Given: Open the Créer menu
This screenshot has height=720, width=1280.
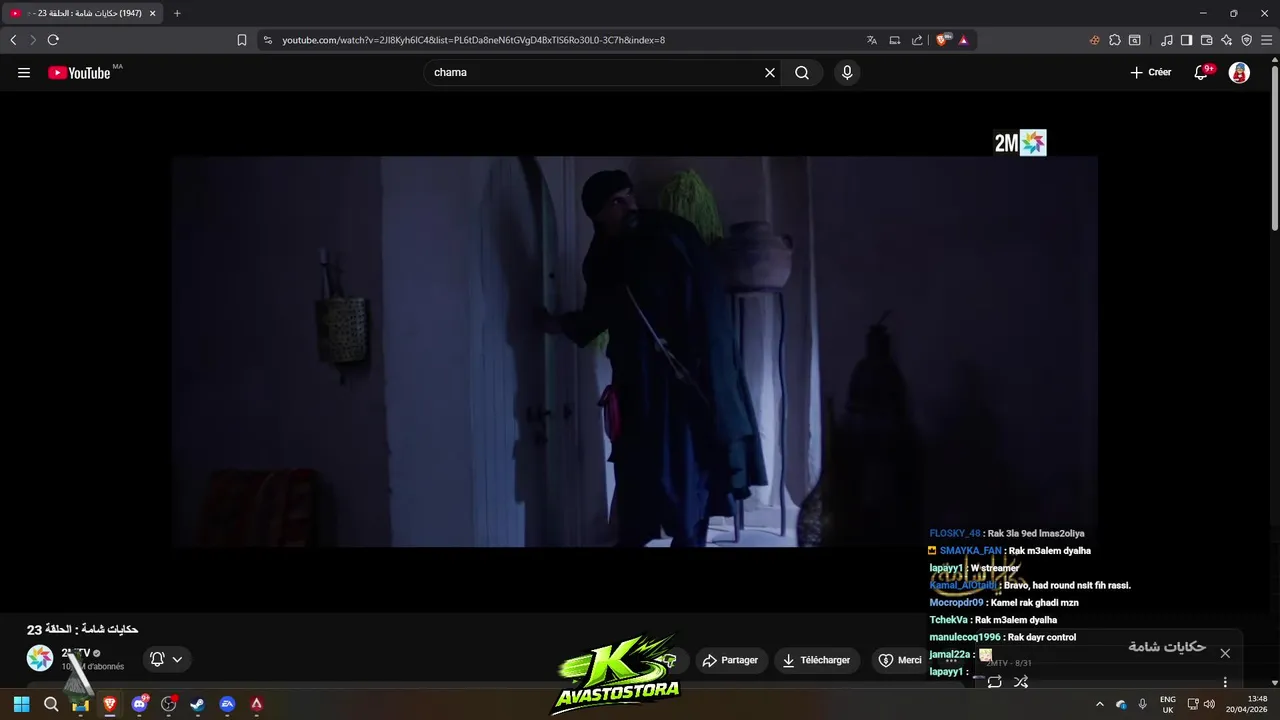Looking at the screenshot, I should coord(1151,72).
